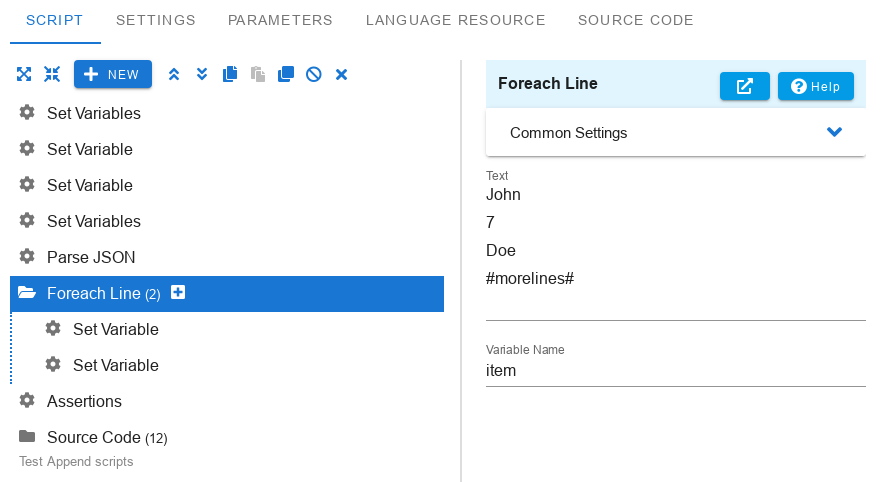Move selected step down with double-chevron icon
Viewport: 882px width, 482px height.
[x=202, y=74]
